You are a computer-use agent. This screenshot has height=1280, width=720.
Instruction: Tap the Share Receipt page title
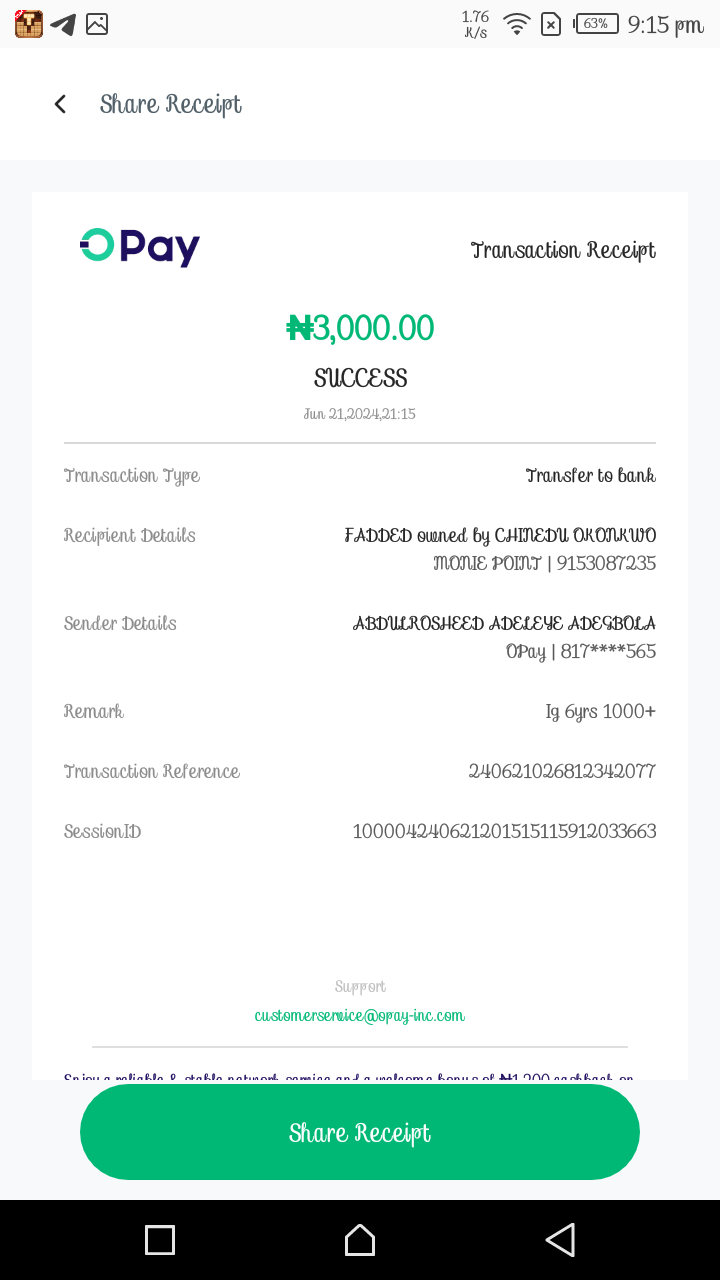171,104
